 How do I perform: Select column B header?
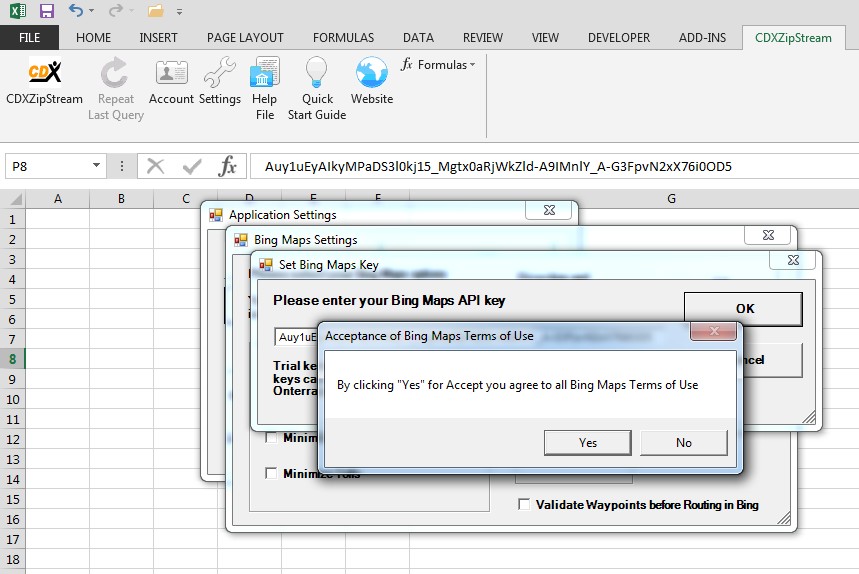pos(121,199)
